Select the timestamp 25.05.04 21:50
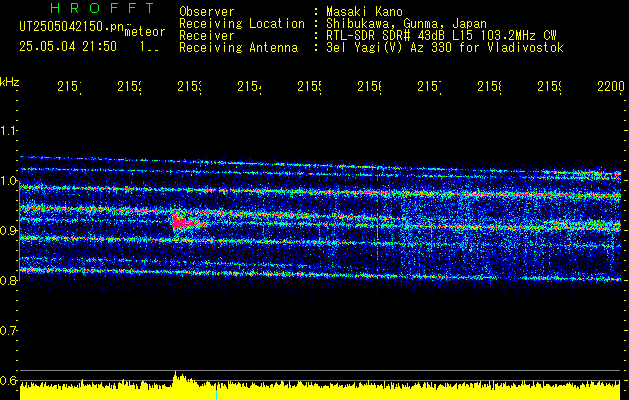This screenshot has width=629, height=400. click(x=68, y=47)
